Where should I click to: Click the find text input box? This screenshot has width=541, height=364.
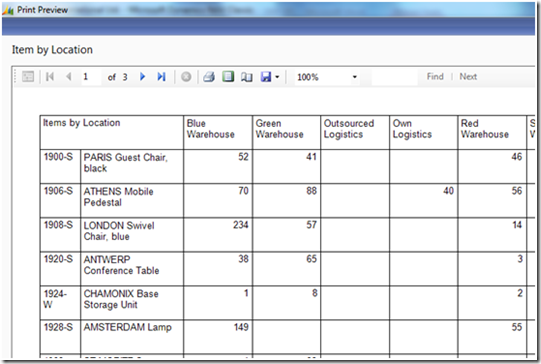394,77
